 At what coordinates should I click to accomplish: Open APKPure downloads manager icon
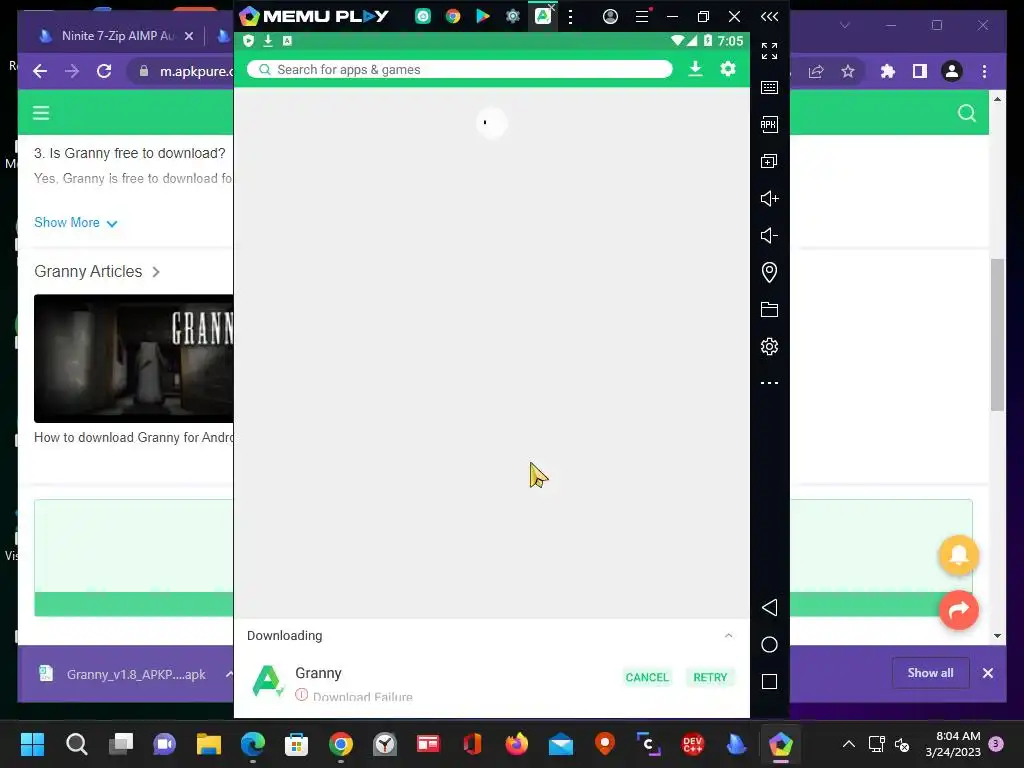[696, 69]
